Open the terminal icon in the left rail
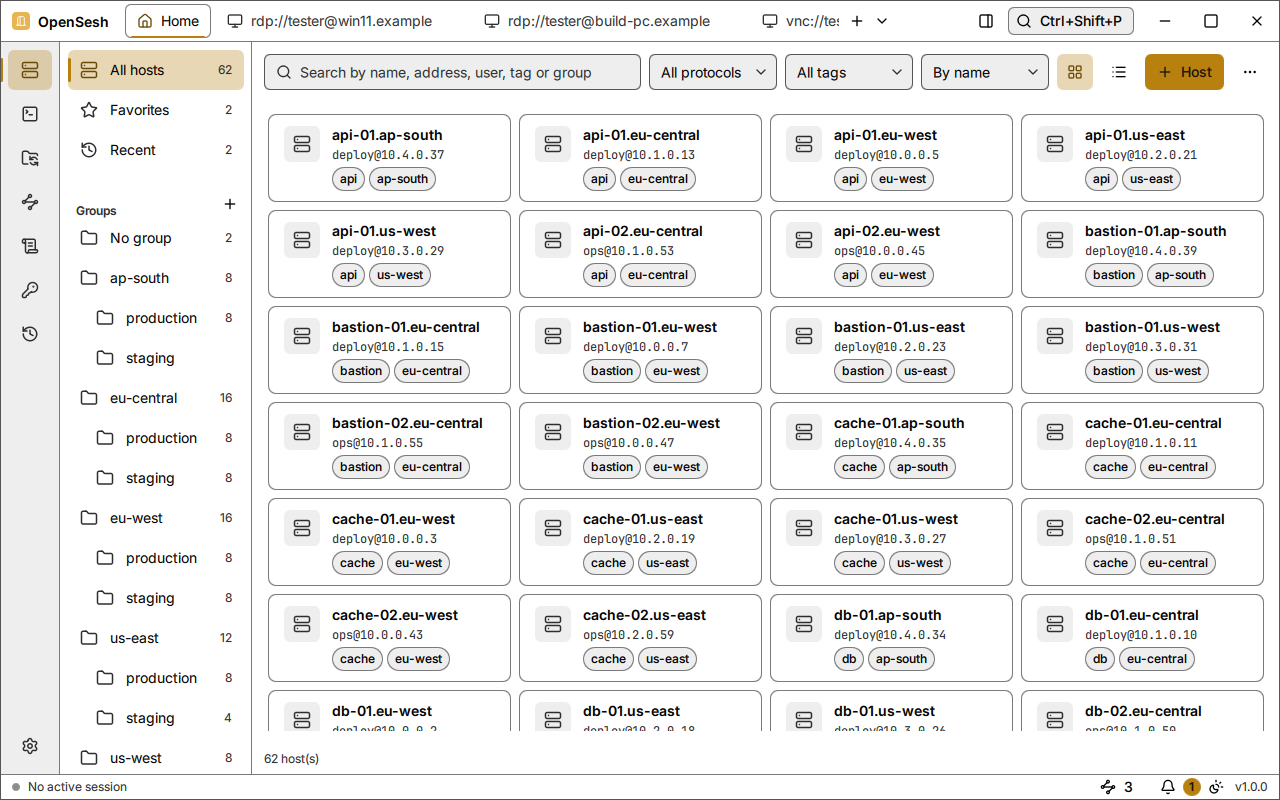This screenshot has height=800, width=1280. tap(30, 114)
